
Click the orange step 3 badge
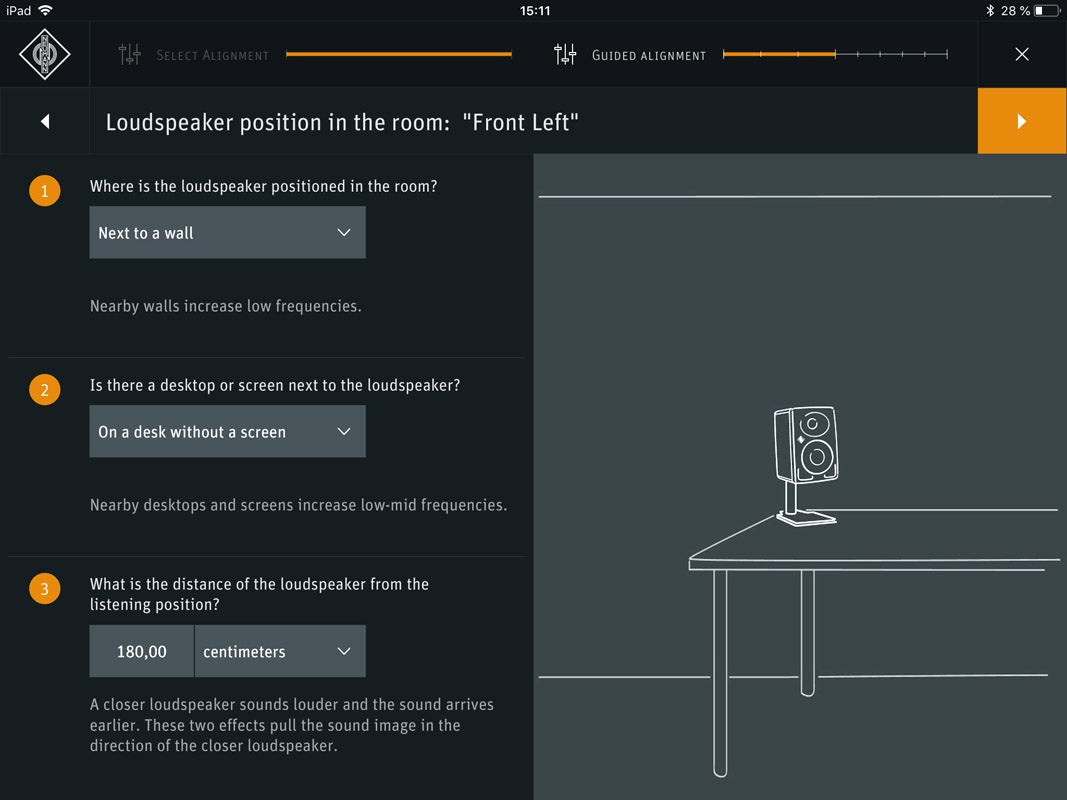44,589
